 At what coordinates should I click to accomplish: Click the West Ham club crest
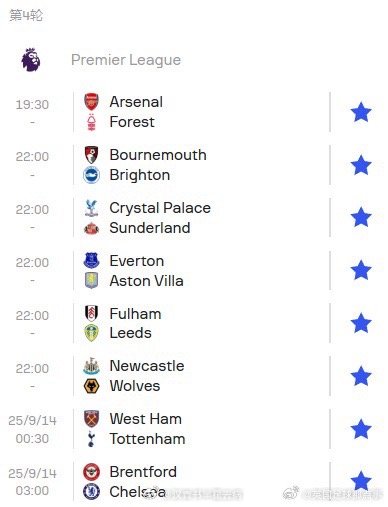coord(91,419)
